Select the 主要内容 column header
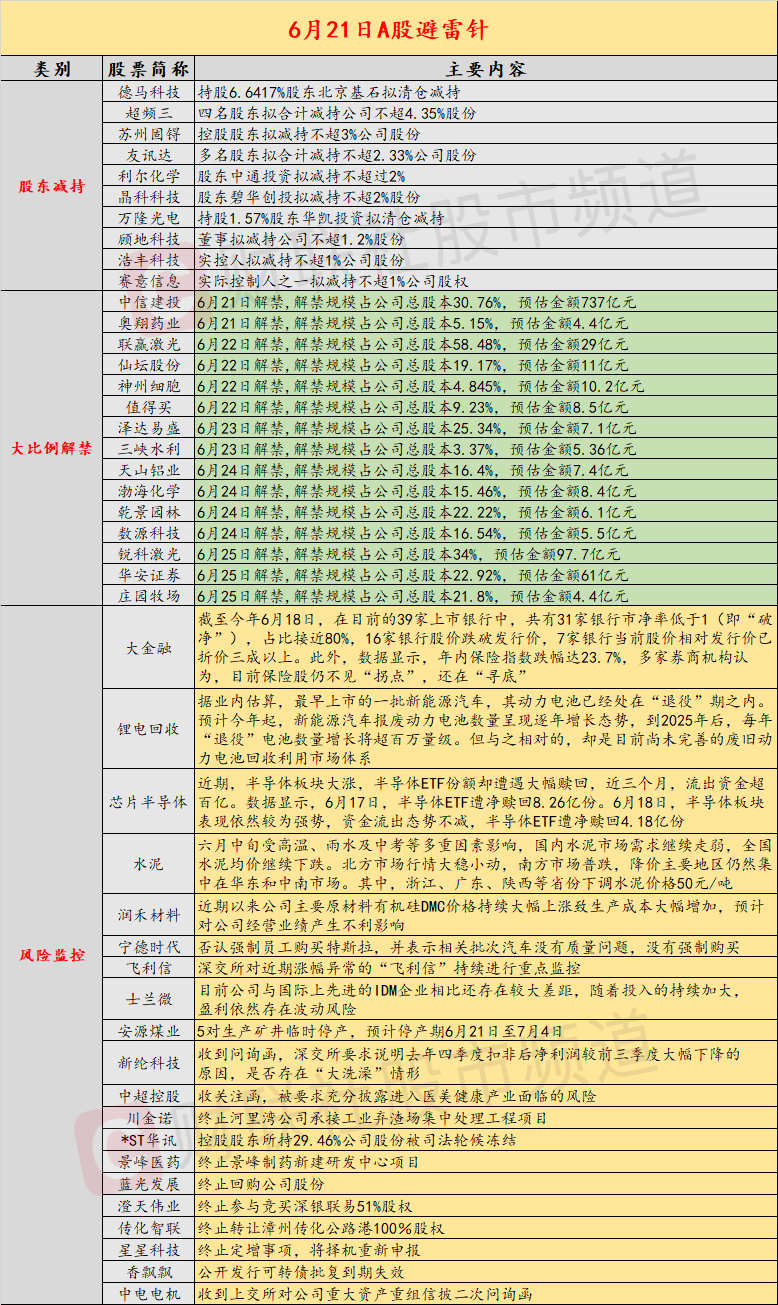The width and height of the screenshot is (778, 1305). point(486,69)
